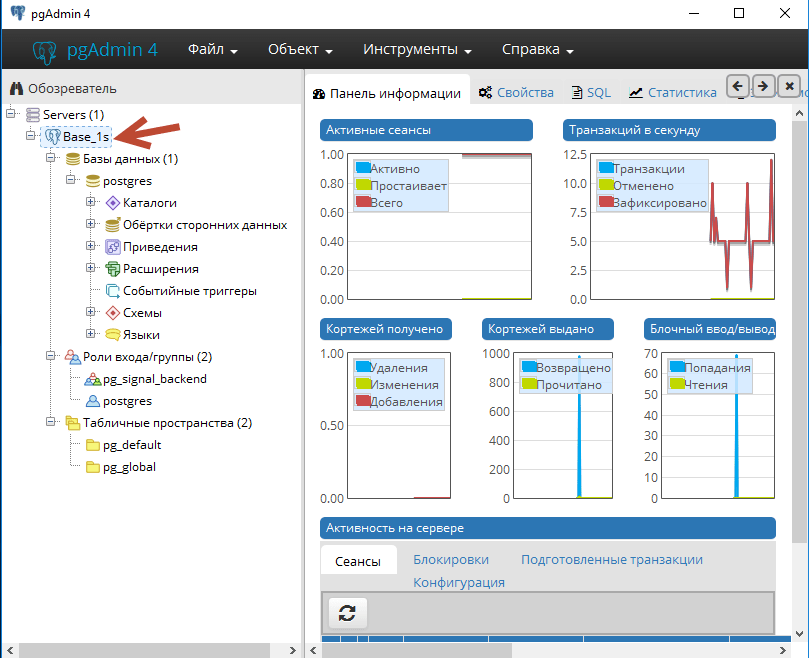Screen dimensions: 809x658
Task: Switch to the Свойства tab
Action: (516, 93)
